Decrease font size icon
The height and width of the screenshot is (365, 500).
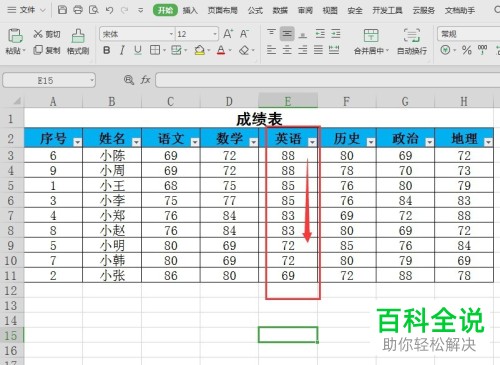(244, 34)
